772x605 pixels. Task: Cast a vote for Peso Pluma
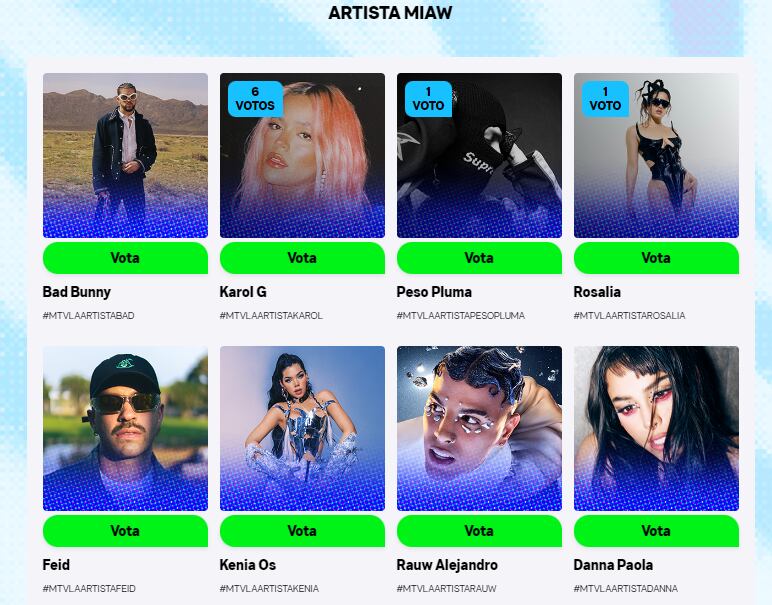tap(479, 258)
